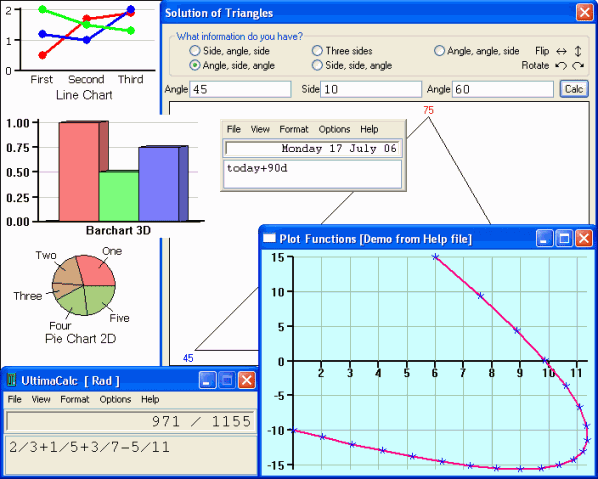The width and height of the screenshot is (598, 479).
Task: Click the first Angle field showing 45
Action: pos(240,89)
